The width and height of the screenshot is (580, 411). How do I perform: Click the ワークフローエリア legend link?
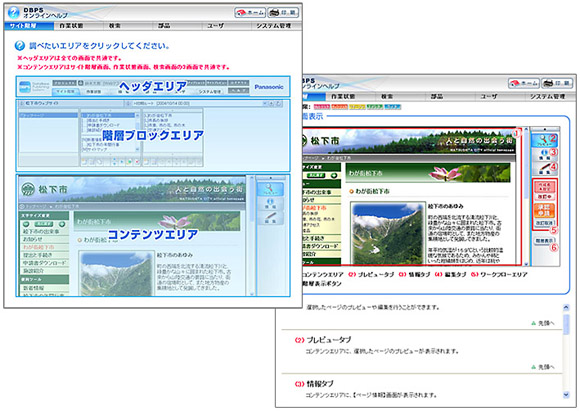(x=499, y=274)
